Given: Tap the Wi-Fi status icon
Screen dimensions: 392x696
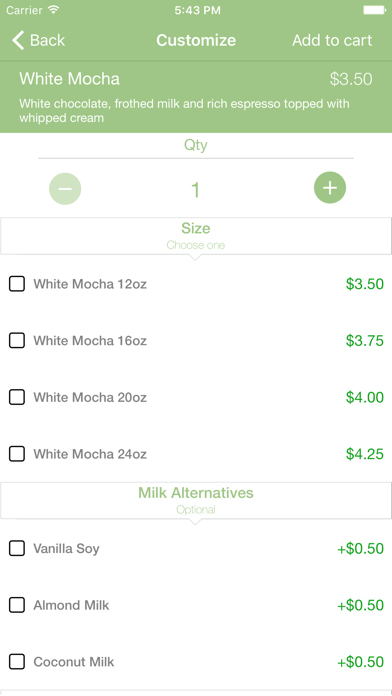Looking at the screenshot, I should 54,10.
